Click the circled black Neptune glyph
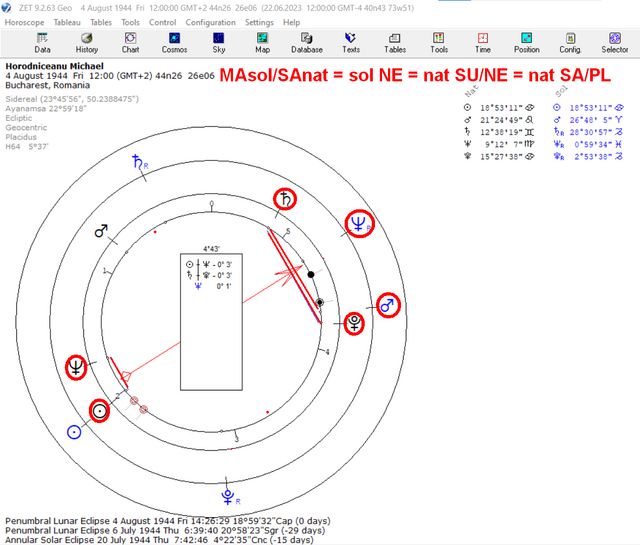640x545 pixels. tap(76, 367)
